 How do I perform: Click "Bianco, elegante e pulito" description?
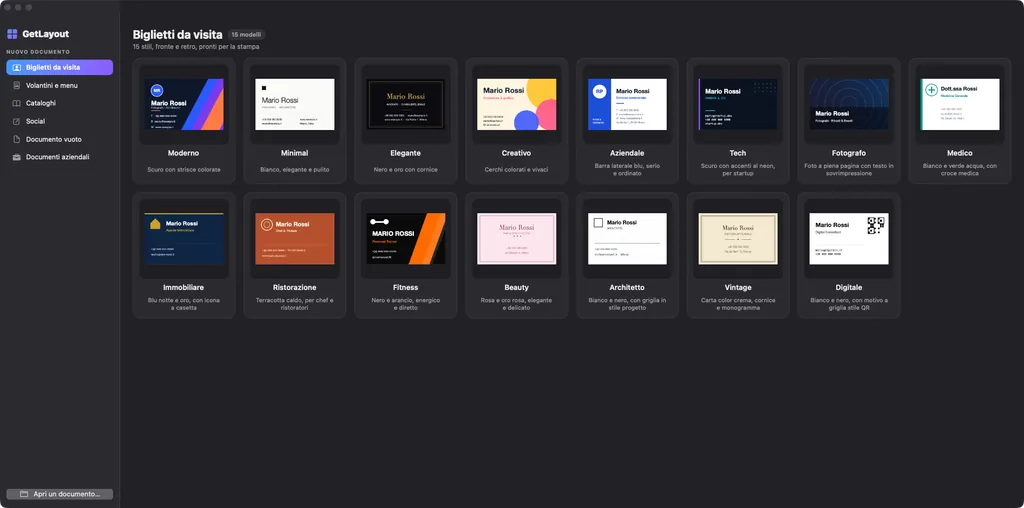295,170
